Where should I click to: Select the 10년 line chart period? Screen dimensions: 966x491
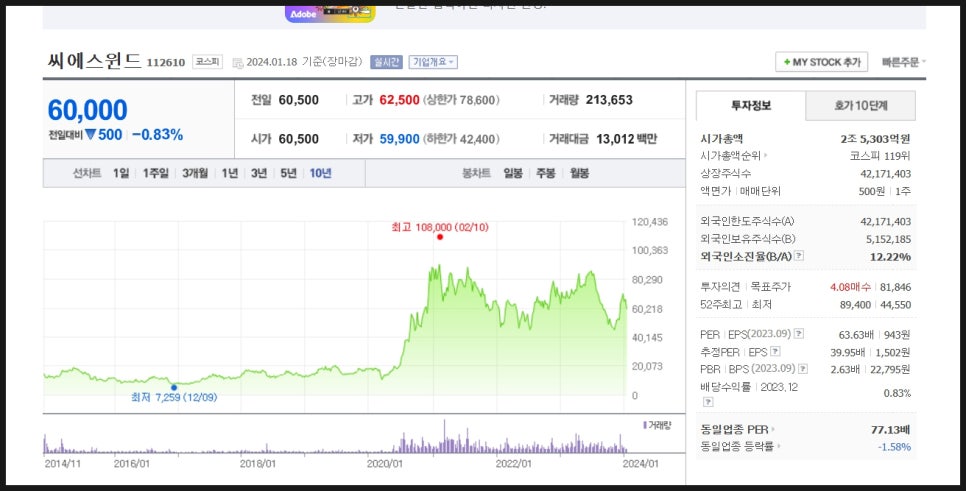click(x=320, y=173)
